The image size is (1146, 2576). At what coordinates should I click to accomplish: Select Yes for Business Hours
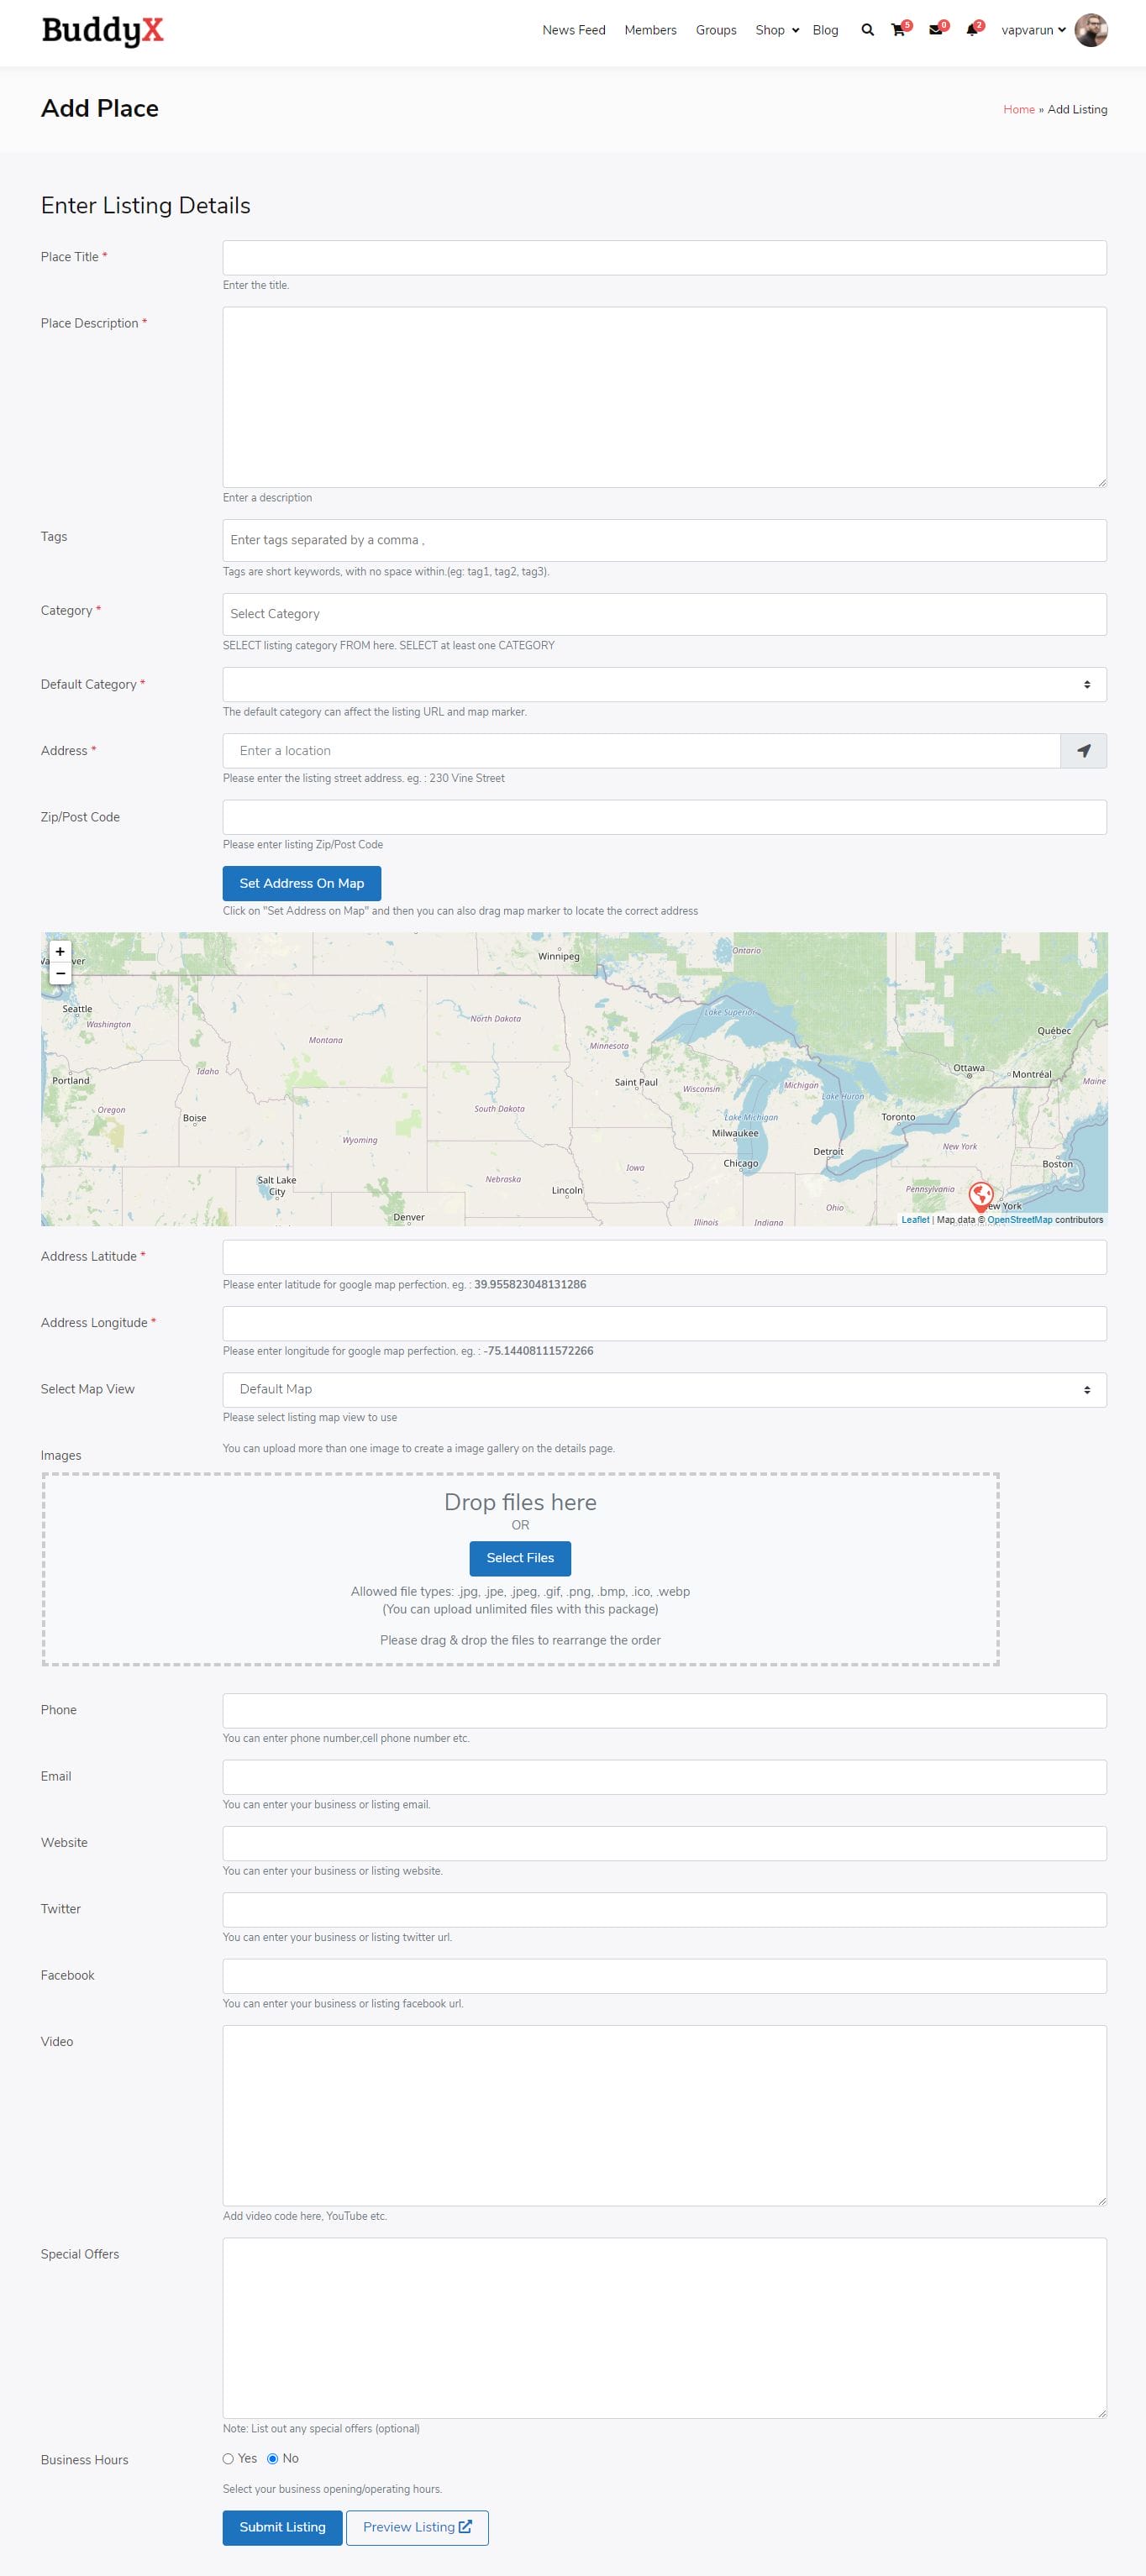[x=228, y=2459]
